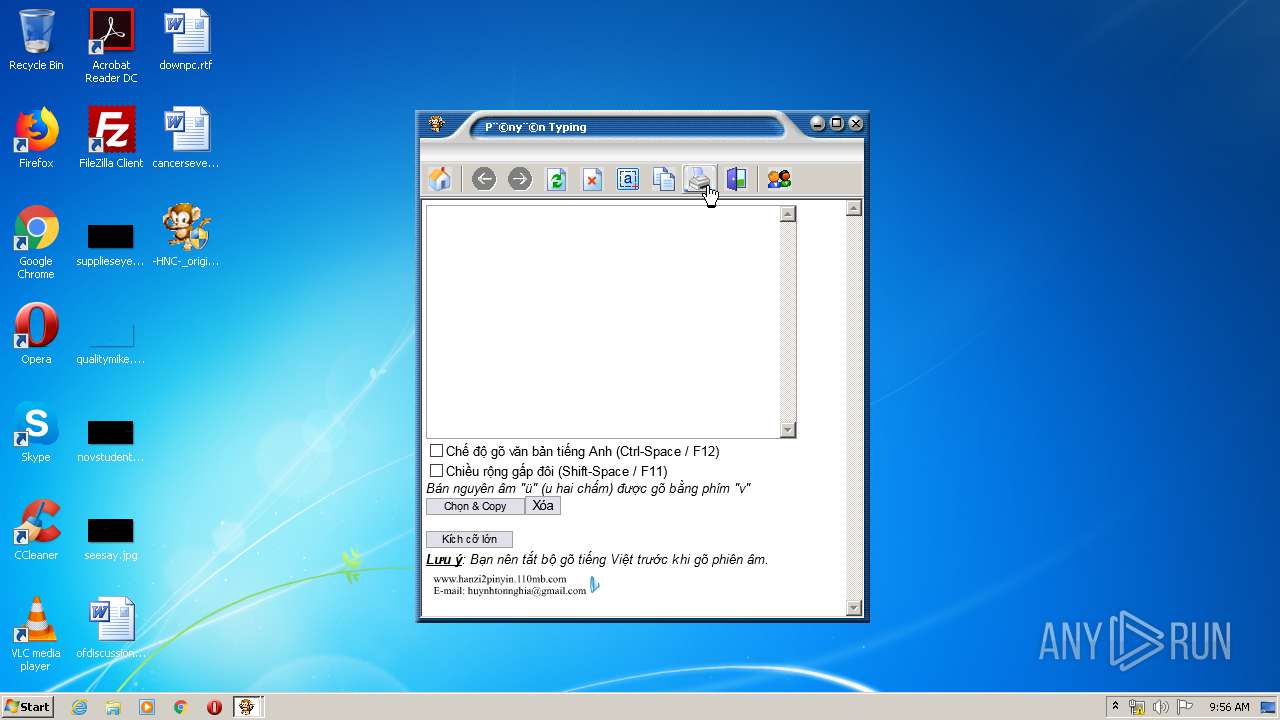Click the network tray icon
The width and height of the screenshot is (1280, 720).
pyautogui.click(x=1137, y=707)
